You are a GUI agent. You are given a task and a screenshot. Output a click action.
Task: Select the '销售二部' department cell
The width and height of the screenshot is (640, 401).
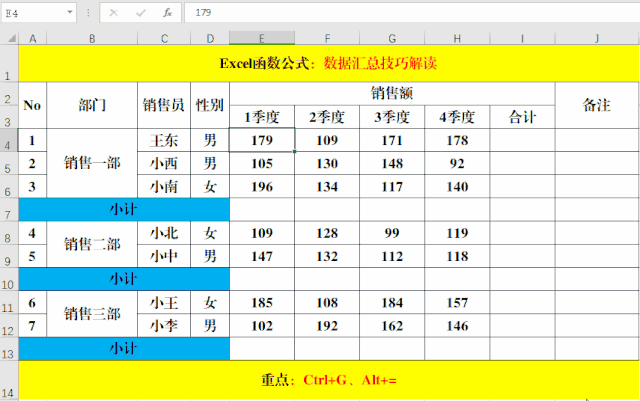(92, 244)
